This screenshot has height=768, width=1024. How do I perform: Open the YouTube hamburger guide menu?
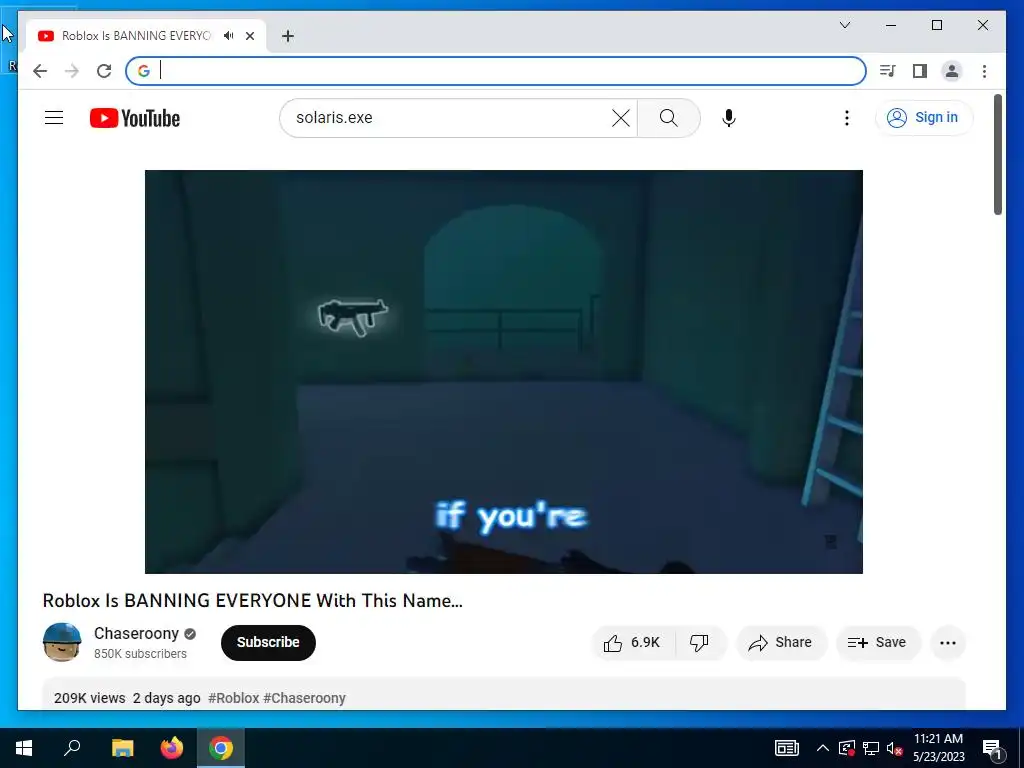click(x=54, y=118)
